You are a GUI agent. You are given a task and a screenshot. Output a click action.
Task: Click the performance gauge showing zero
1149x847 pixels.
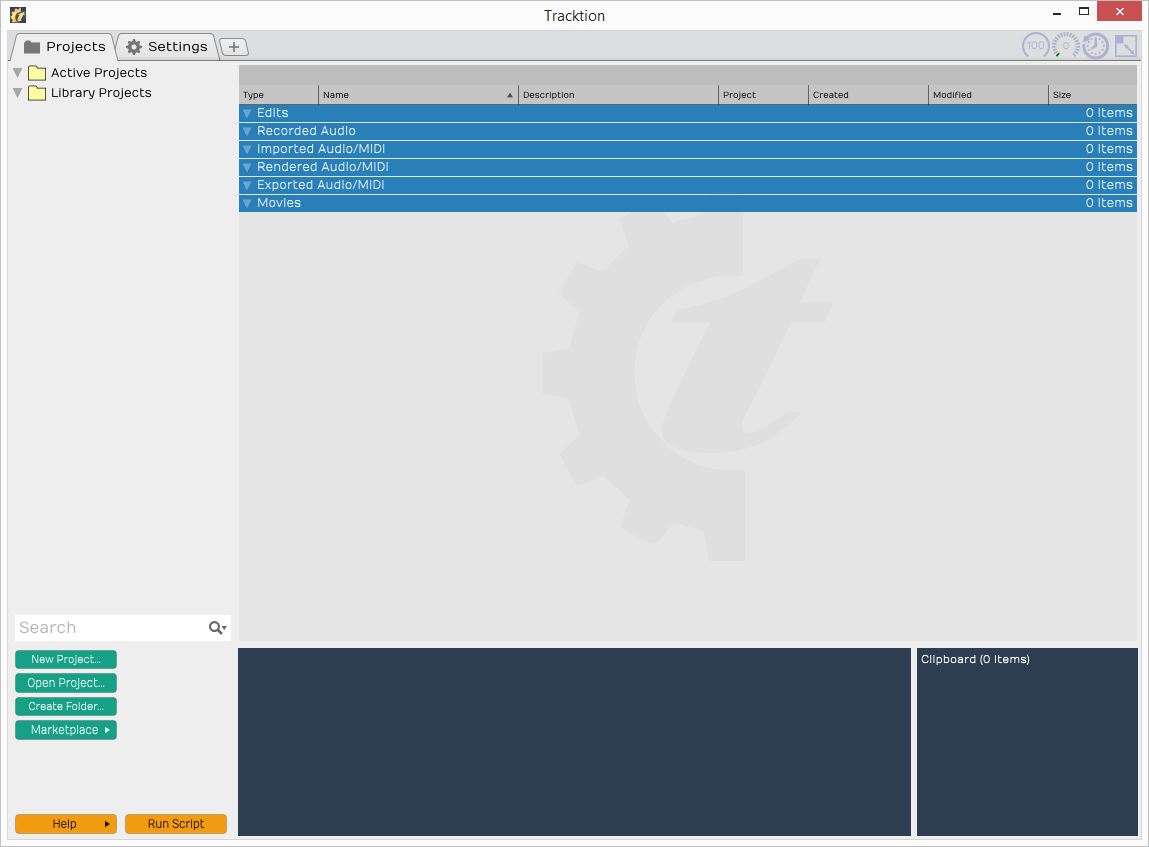click(1065, 45)
